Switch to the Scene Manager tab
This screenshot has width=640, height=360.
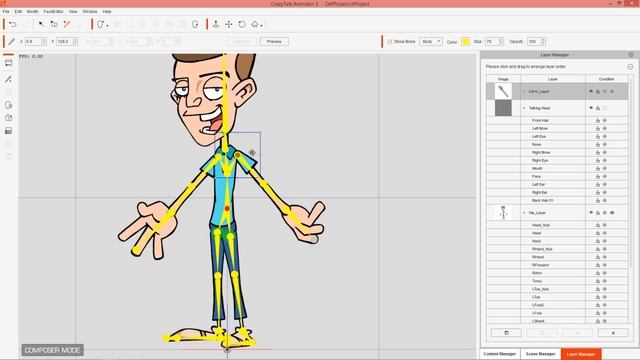pos(540,354)
